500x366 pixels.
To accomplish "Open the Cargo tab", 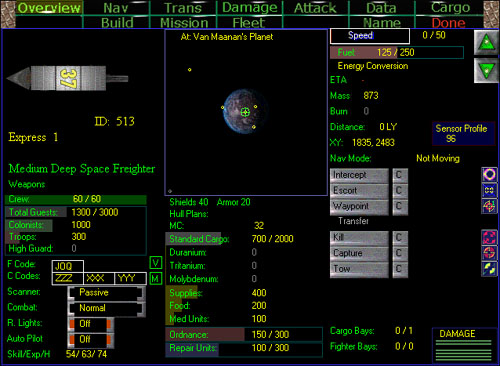I will click(x=450, y=7).
